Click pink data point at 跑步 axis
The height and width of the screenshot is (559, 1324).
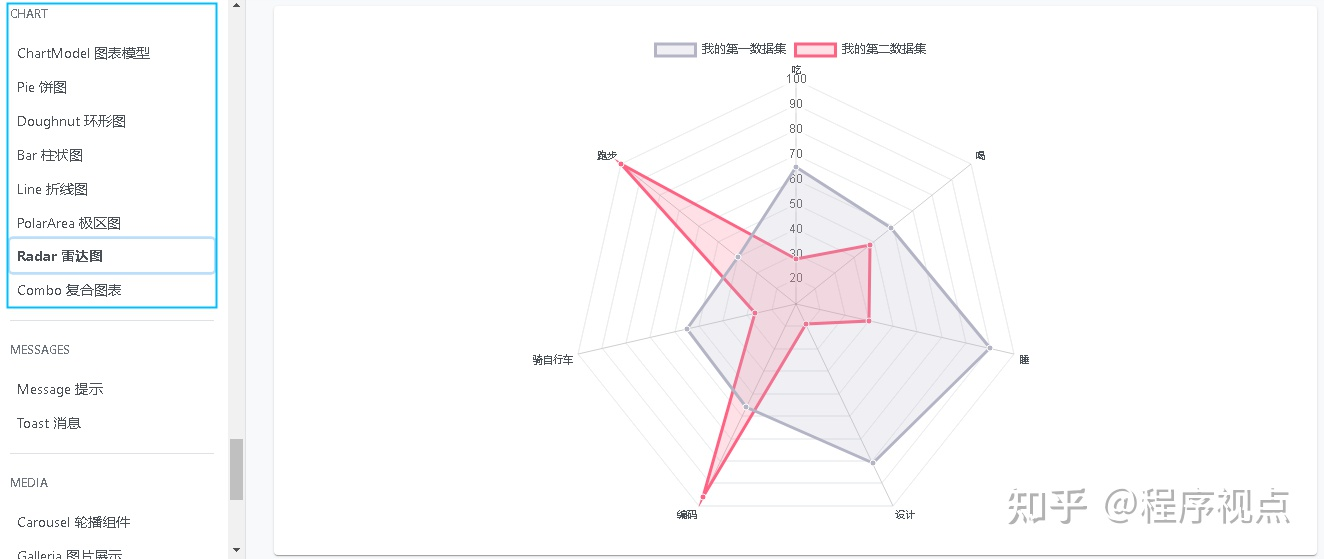tap(621, 166)
